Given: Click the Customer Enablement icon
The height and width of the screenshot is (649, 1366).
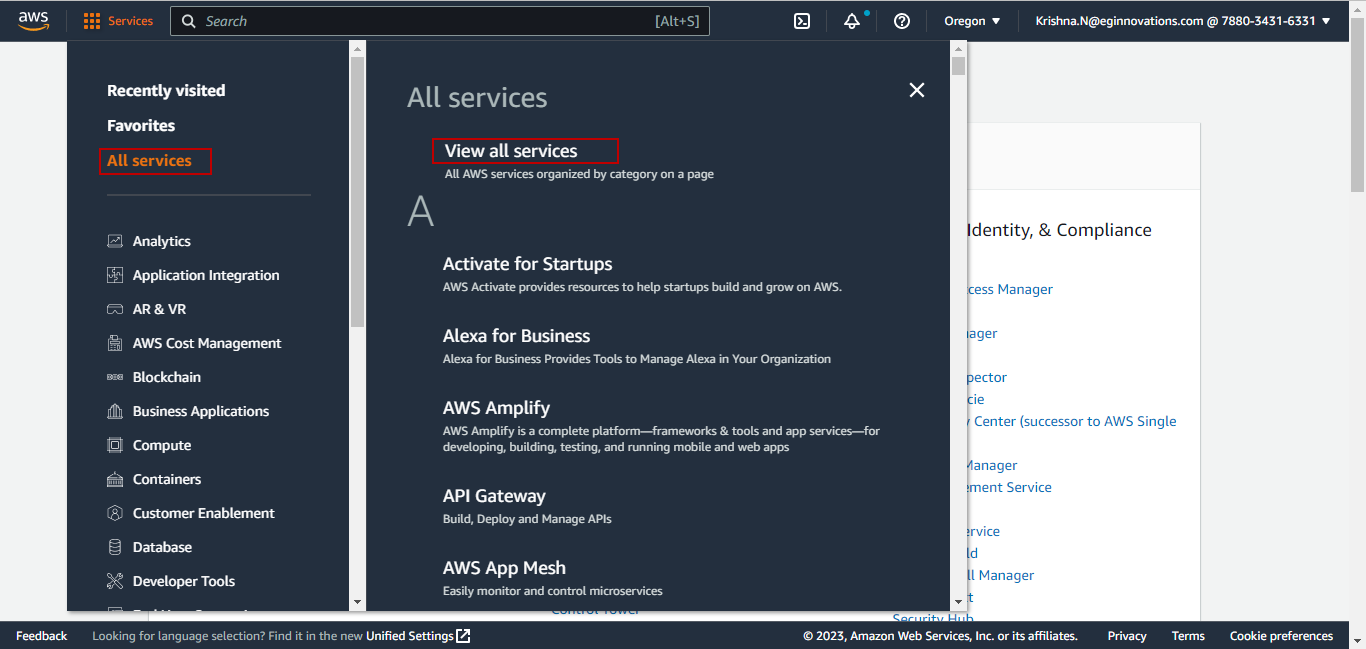Looking at the screenshot, I should (115, 513).
